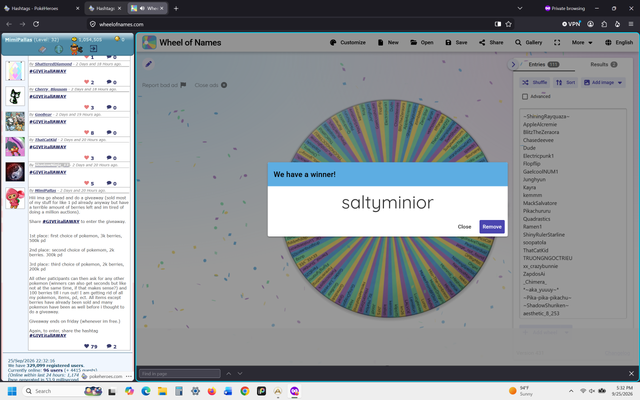The height and width of the screenshot is (400, 640).
Task: Click ThatCatKid's avatar thumbnail
Action: (15, 147)
